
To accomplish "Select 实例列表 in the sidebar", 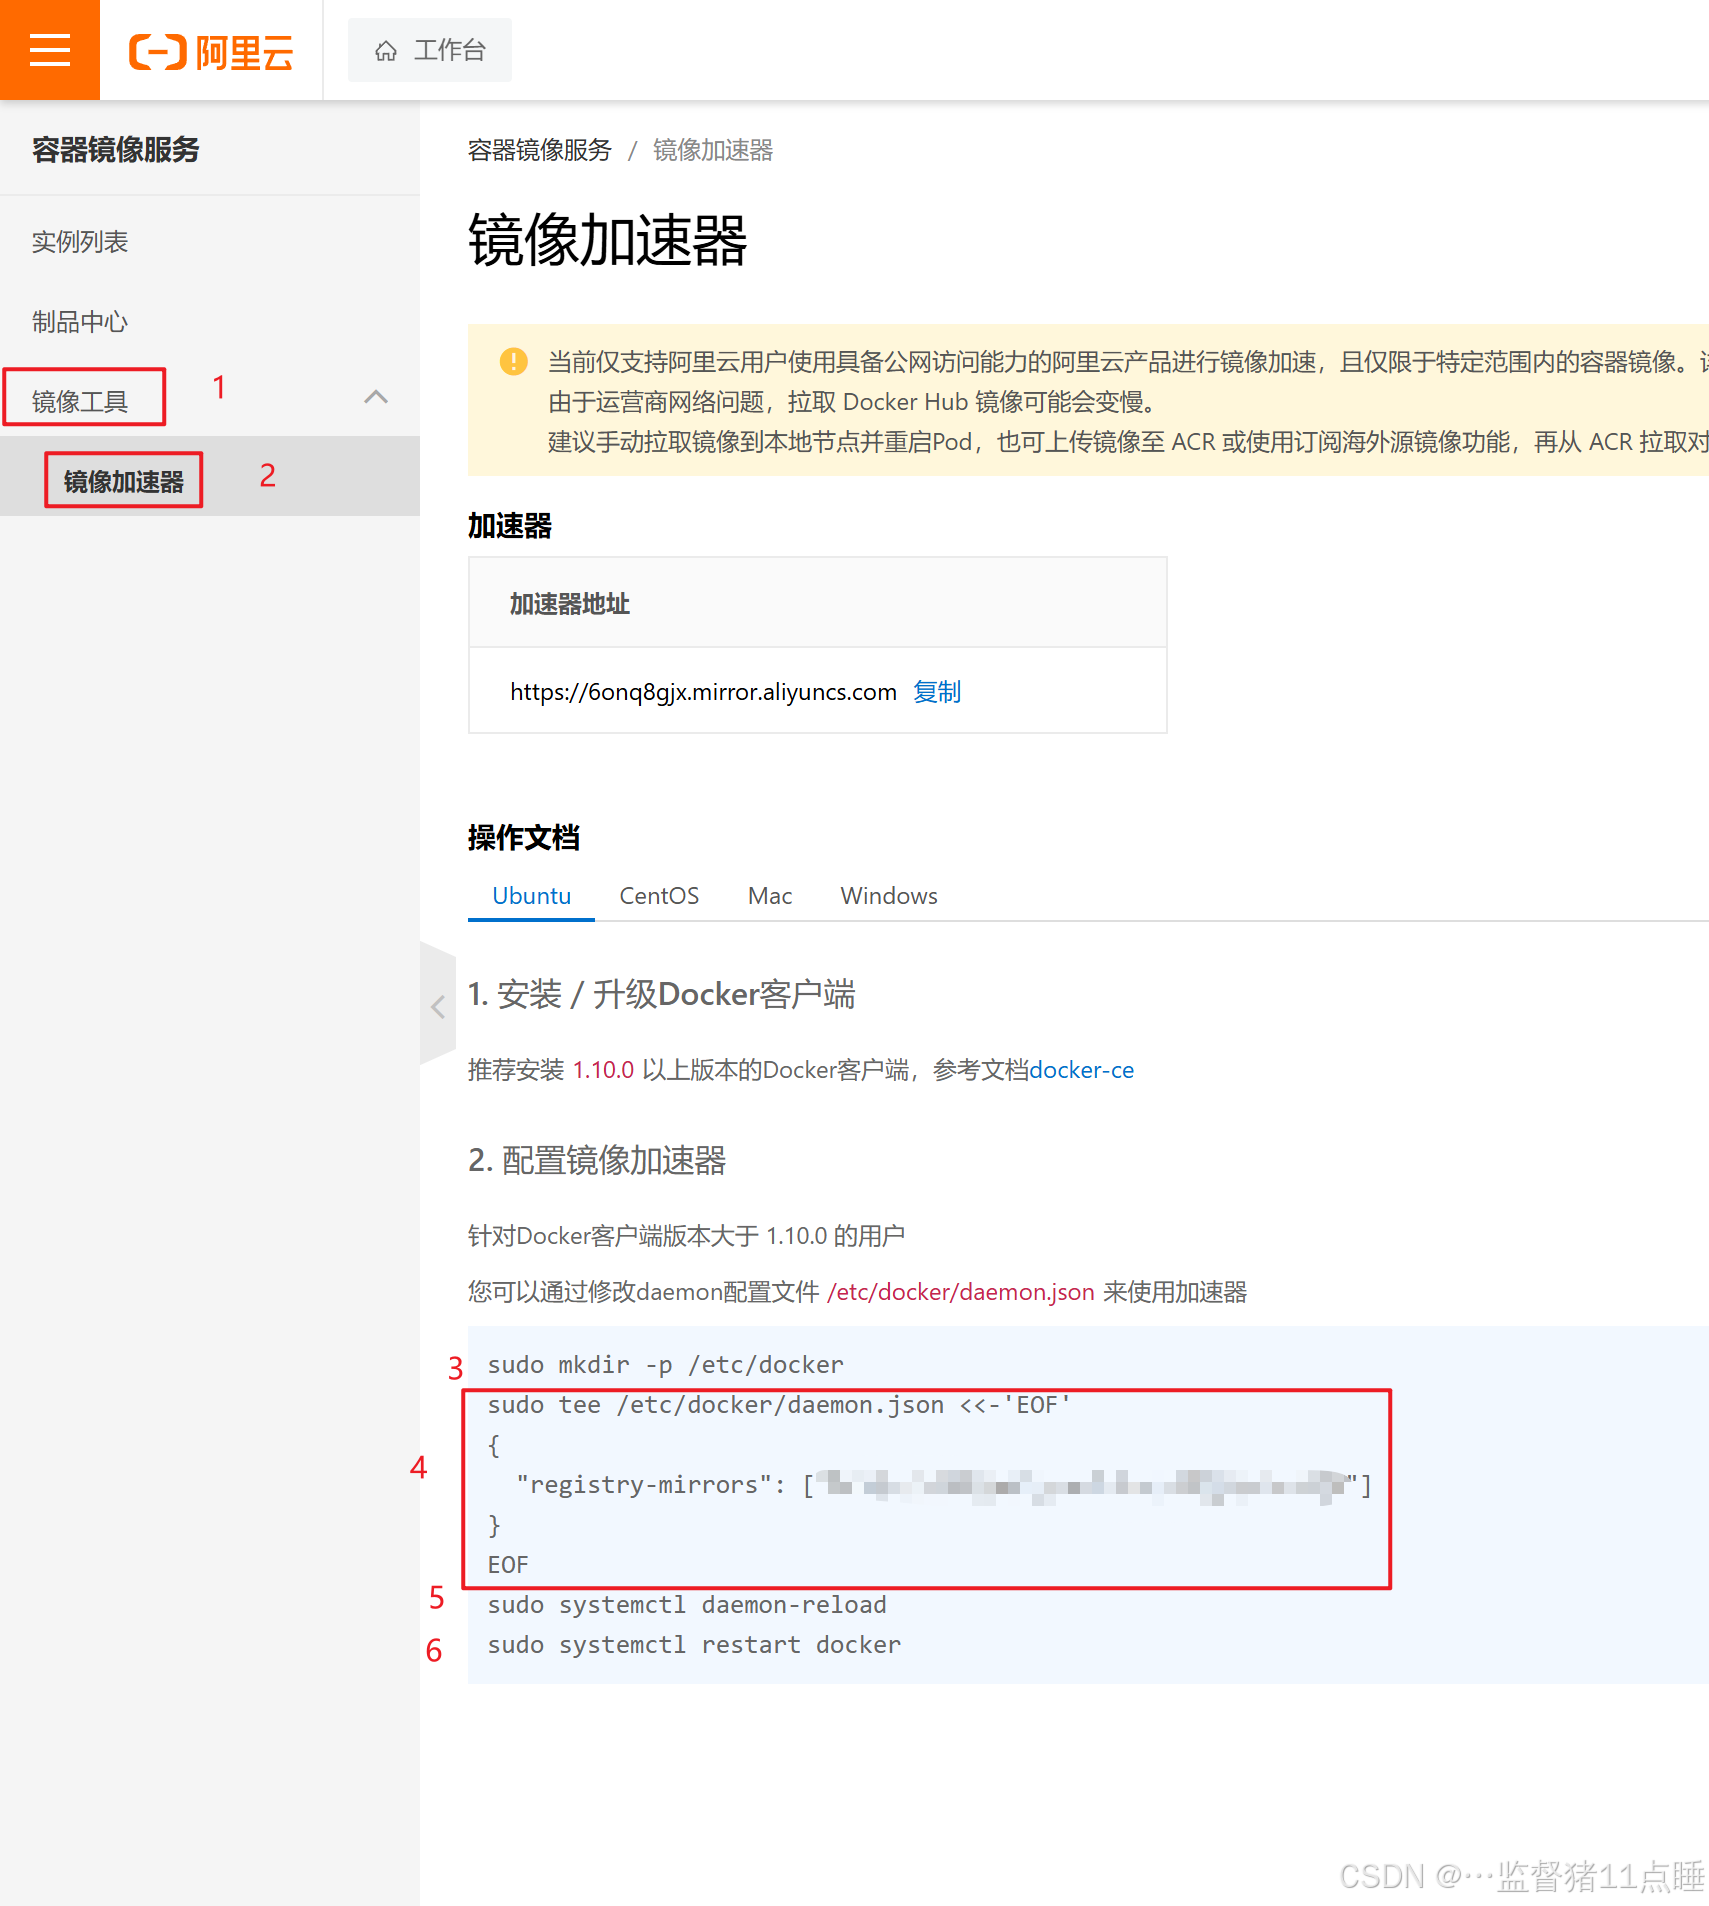I will pos(80,241).
